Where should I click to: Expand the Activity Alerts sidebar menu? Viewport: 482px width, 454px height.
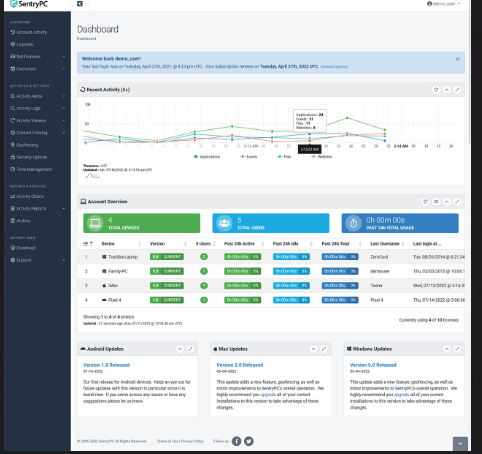[37, 96]
